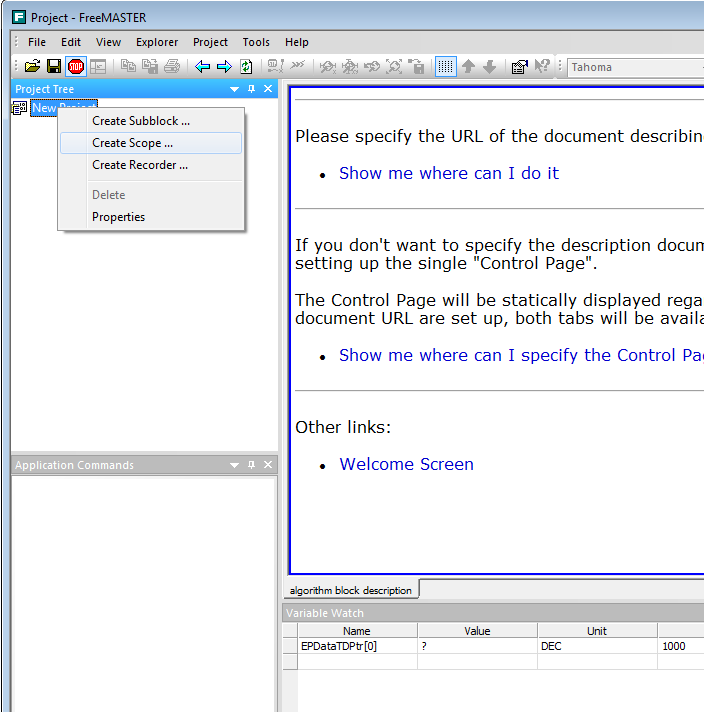Screen dimensions: 704x712
Task: Go back with the left arrow icon
Action: (x=202, y=67)
